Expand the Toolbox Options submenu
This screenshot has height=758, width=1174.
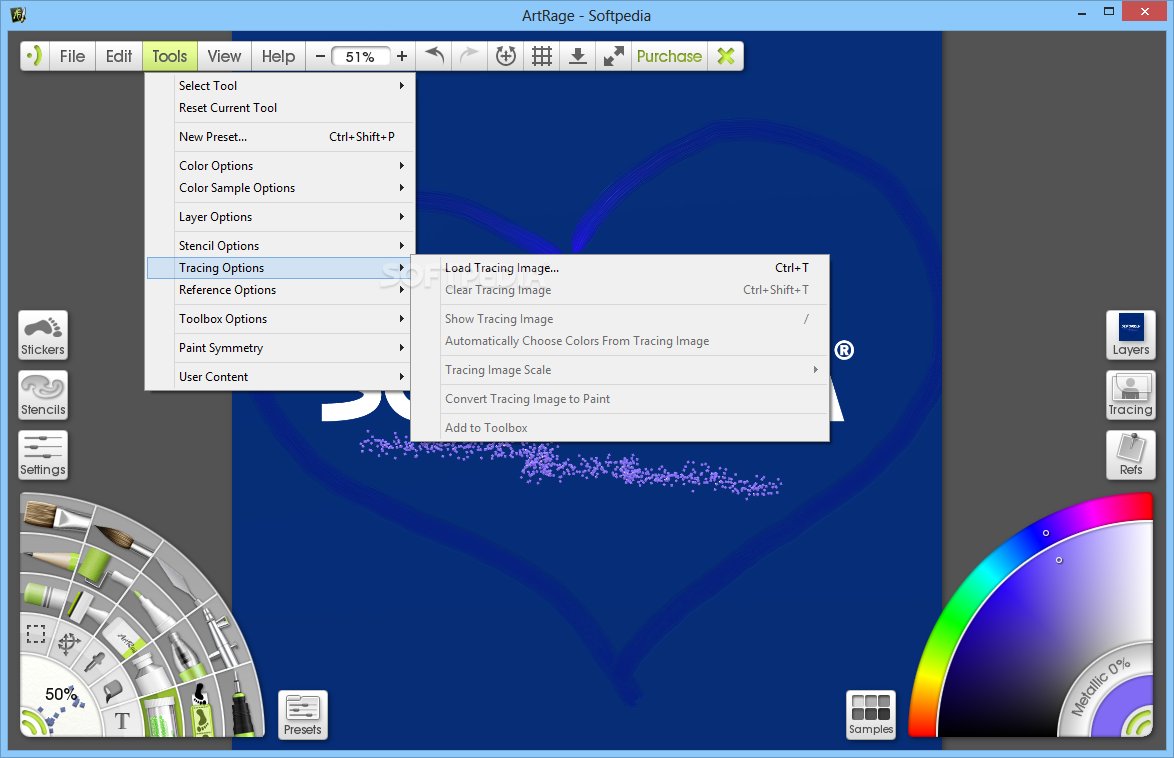[x=280, y=319]
